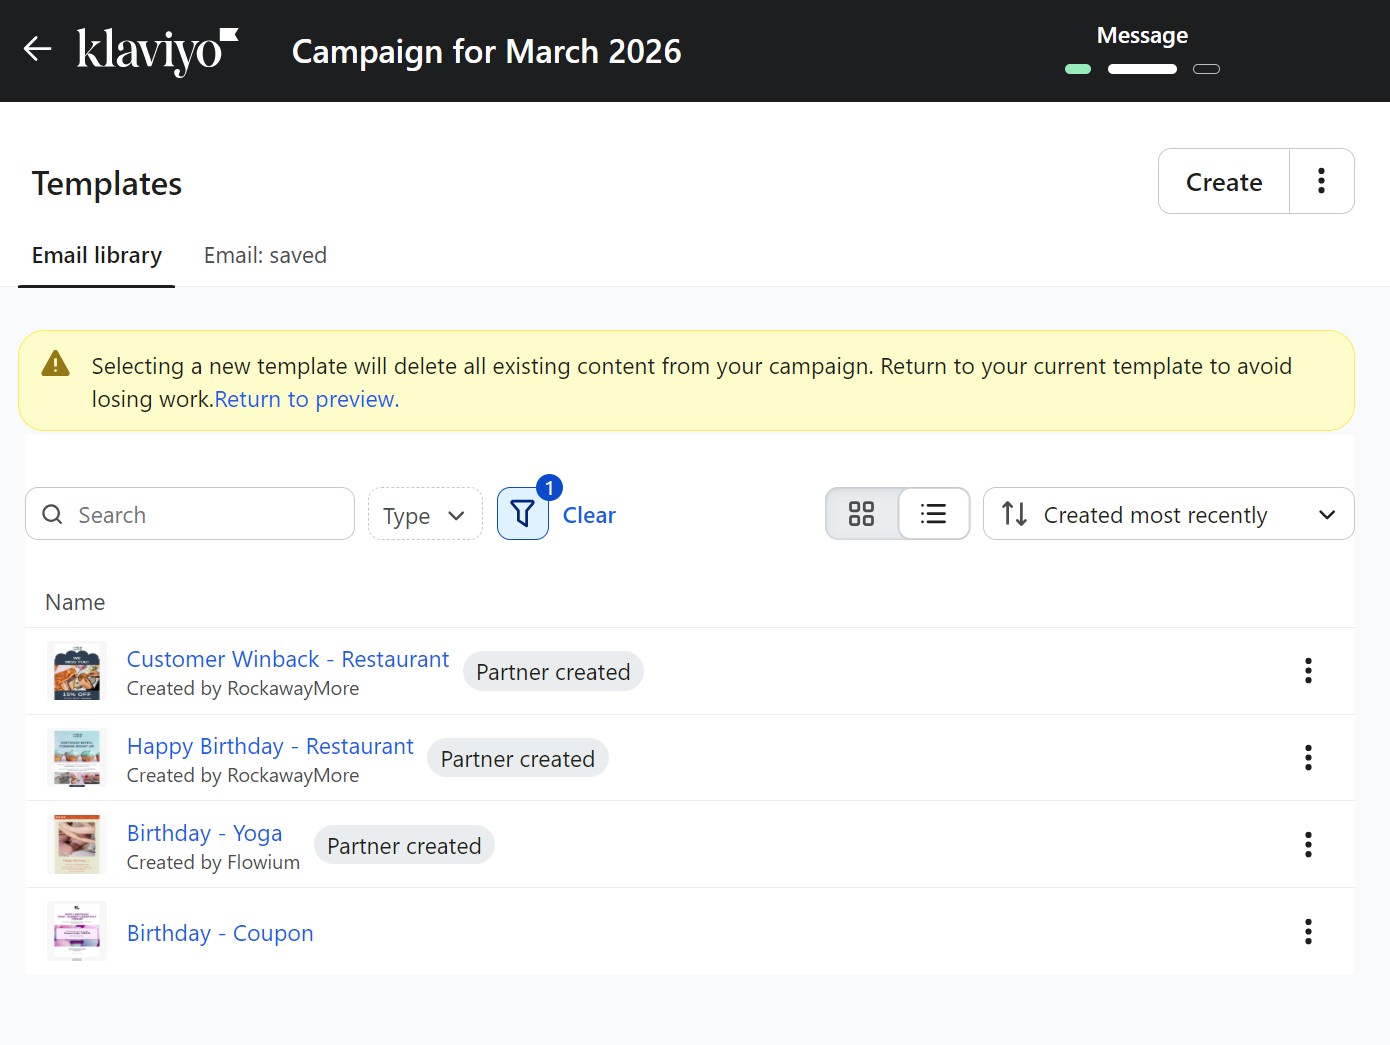Click the Campaign for March 2026 title

tap(487, 51)
